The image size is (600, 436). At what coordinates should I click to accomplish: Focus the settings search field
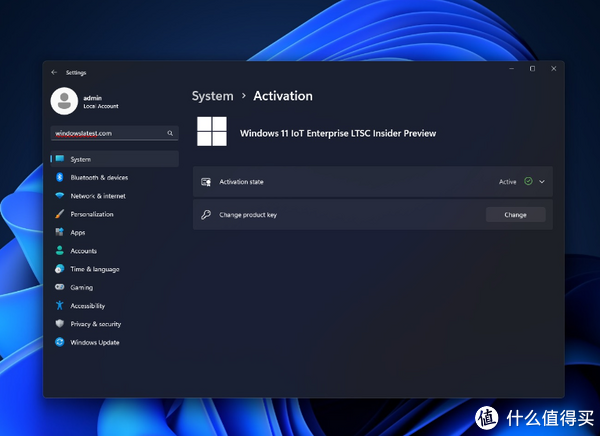pos(114,133)
